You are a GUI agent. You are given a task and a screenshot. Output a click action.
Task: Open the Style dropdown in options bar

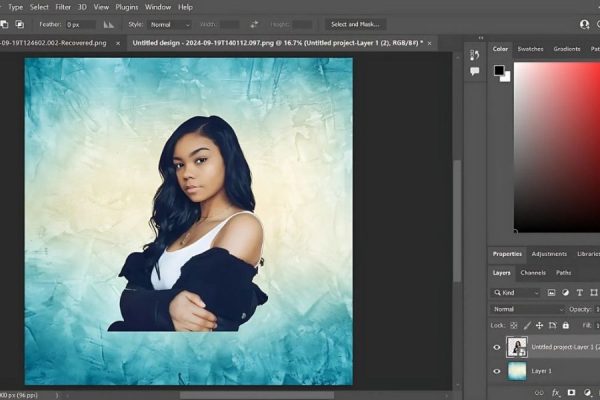pyautogui.click(x=170, y=23)
